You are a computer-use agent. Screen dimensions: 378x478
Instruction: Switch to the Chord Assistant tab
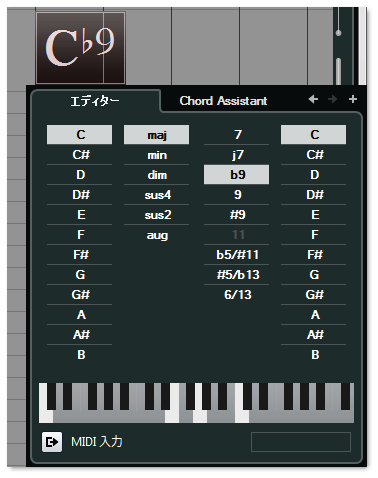click(223, 101)
